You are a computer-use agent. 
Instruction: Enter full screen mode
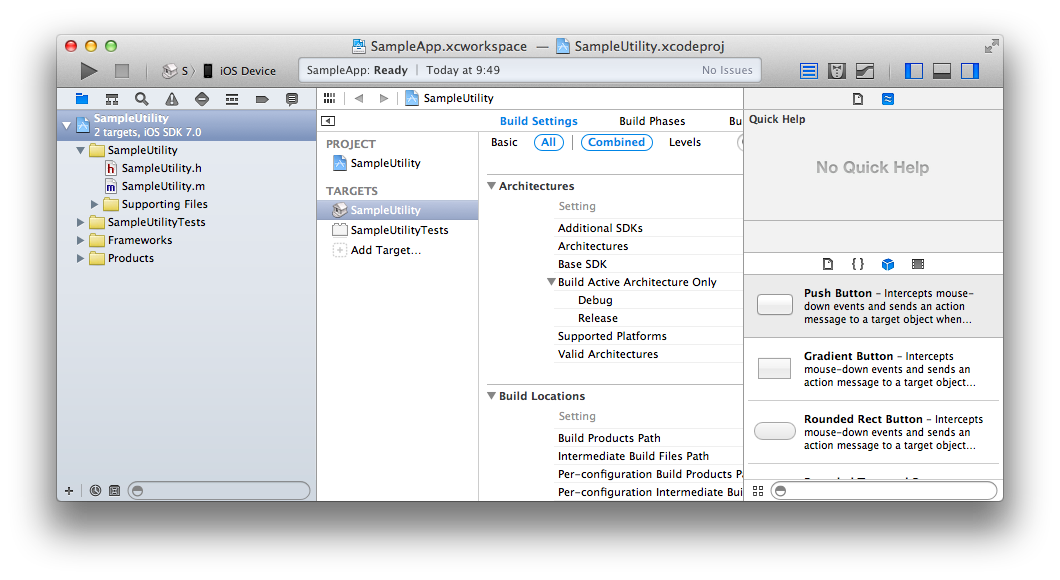click(x=991, y=46)
